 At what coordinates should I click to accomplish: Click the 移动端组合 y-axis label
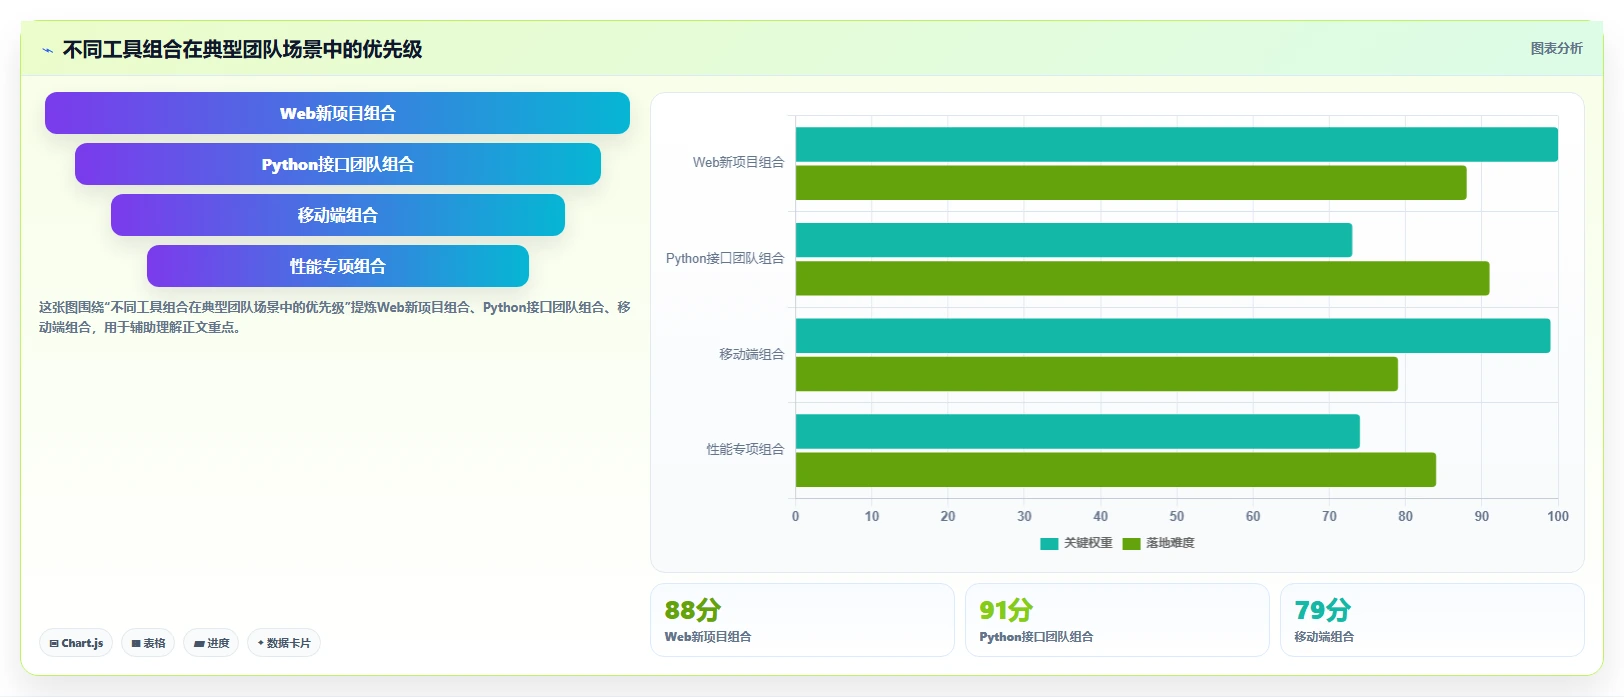751,354
